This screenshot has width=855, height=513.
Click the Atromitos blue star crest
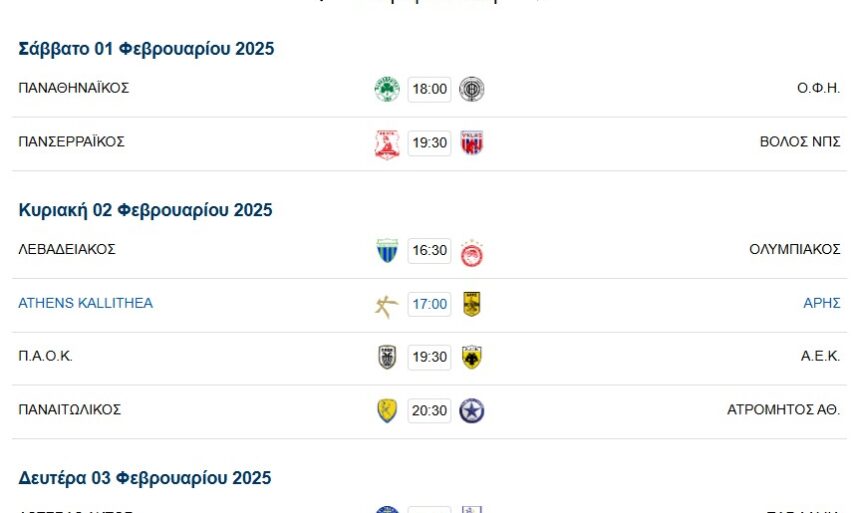tap(471, 411)
